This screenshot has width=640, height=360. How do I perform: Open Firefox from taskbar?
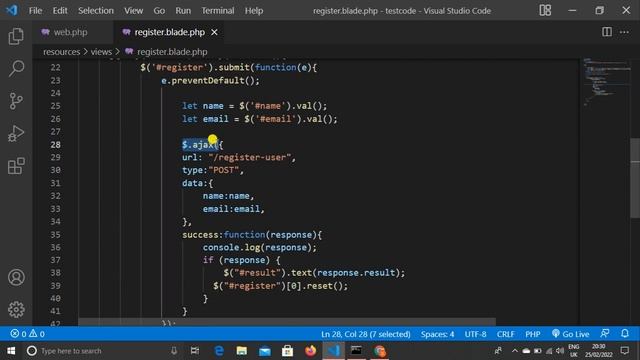(310, 351)
